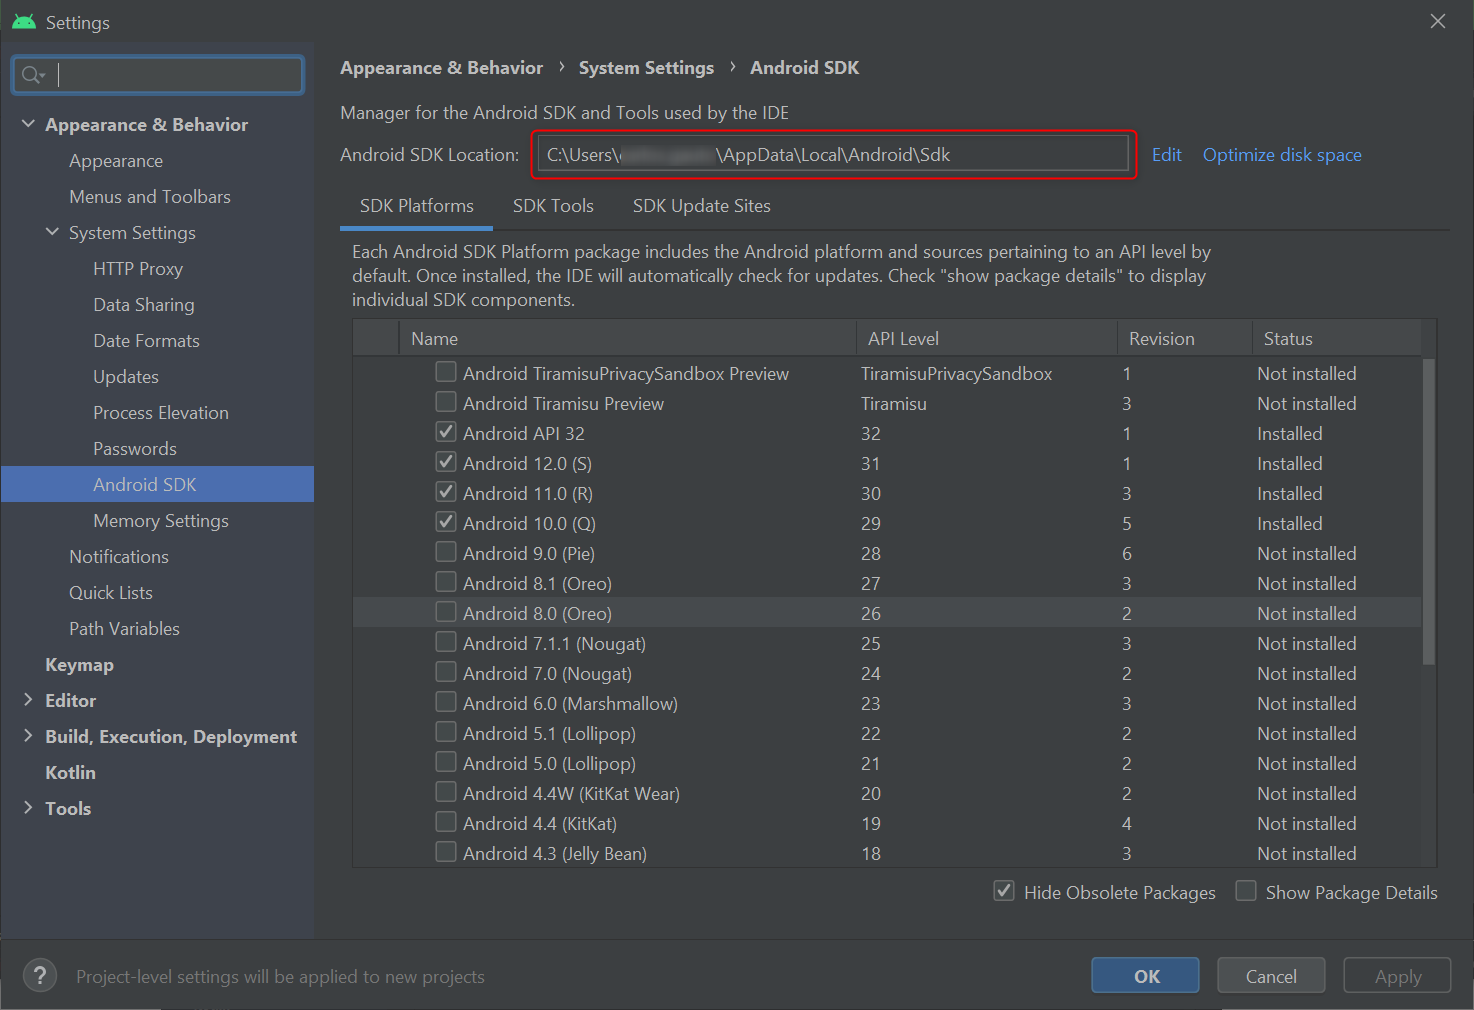Click the SDK table vertical scrollbar
The height and width of the screenshot is (1010, 1474).
point(1428,510)
